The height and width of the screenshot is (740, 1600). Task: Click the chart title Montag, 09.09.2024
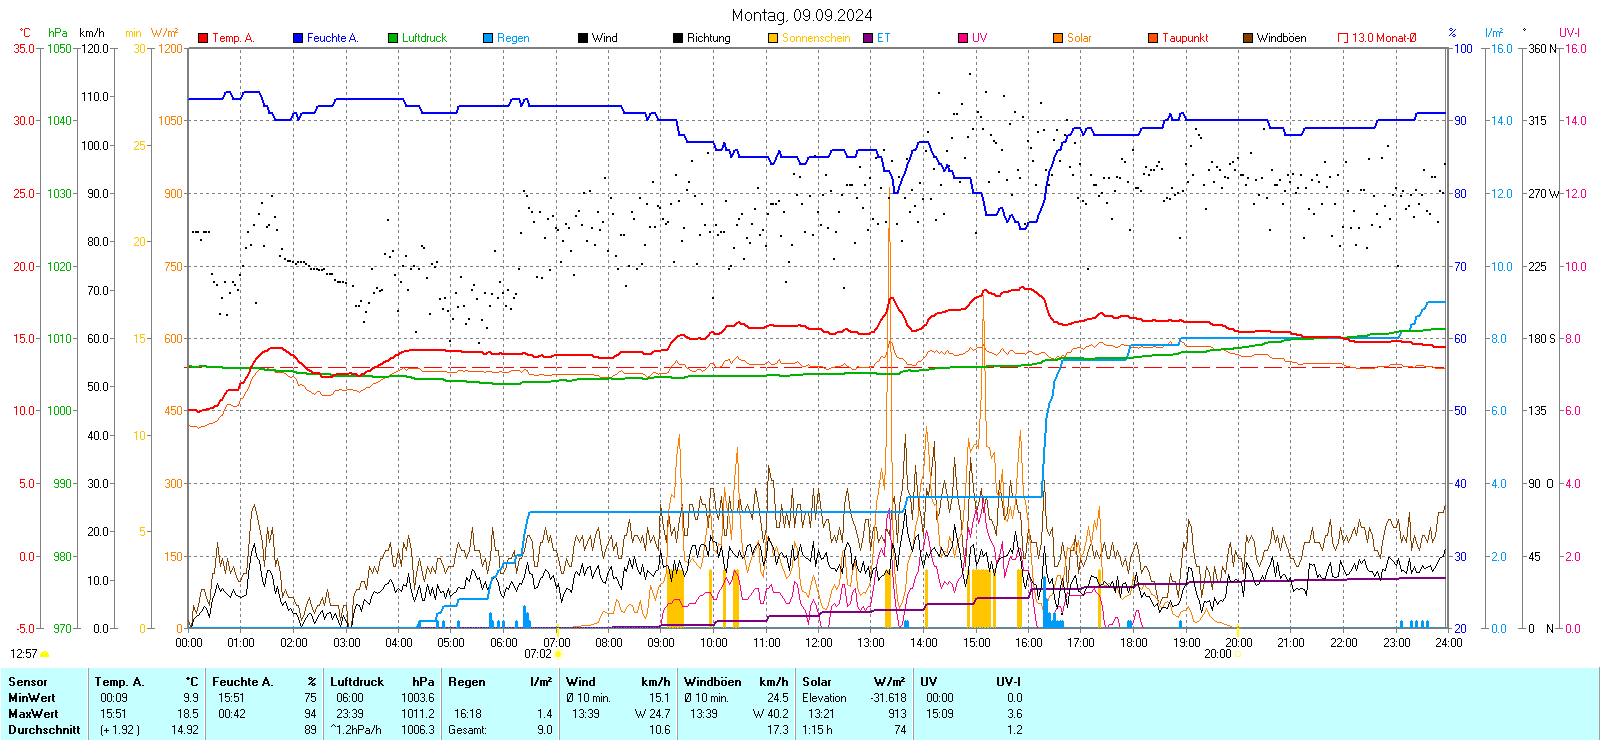tap(801, 15)
